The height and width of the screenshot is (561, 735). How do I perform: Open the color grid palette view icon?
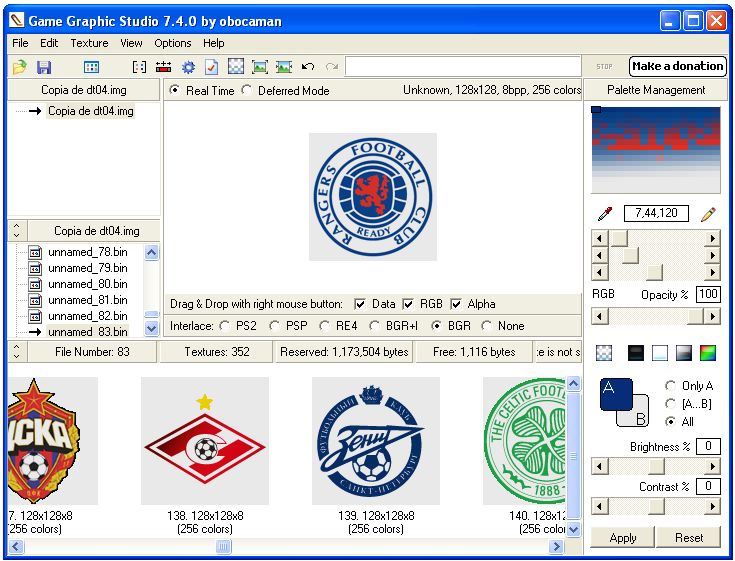pos(91,67)
